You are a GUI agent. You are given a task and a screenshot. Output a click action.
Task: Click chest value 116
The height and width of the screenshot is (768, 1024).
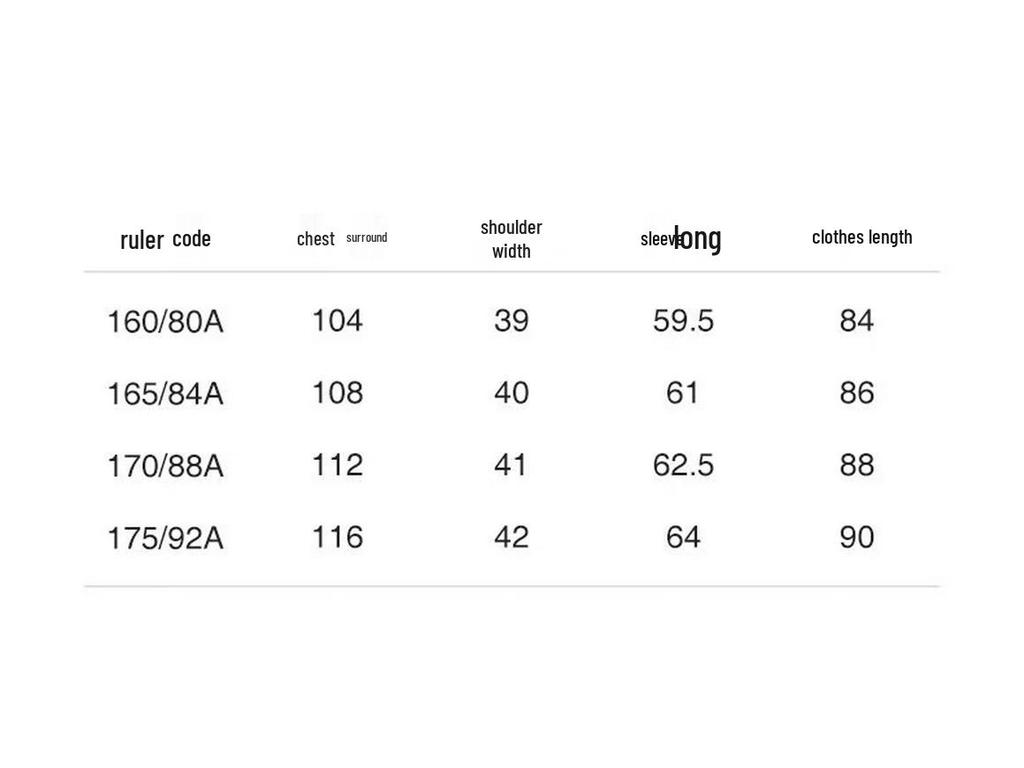[337, 537]
